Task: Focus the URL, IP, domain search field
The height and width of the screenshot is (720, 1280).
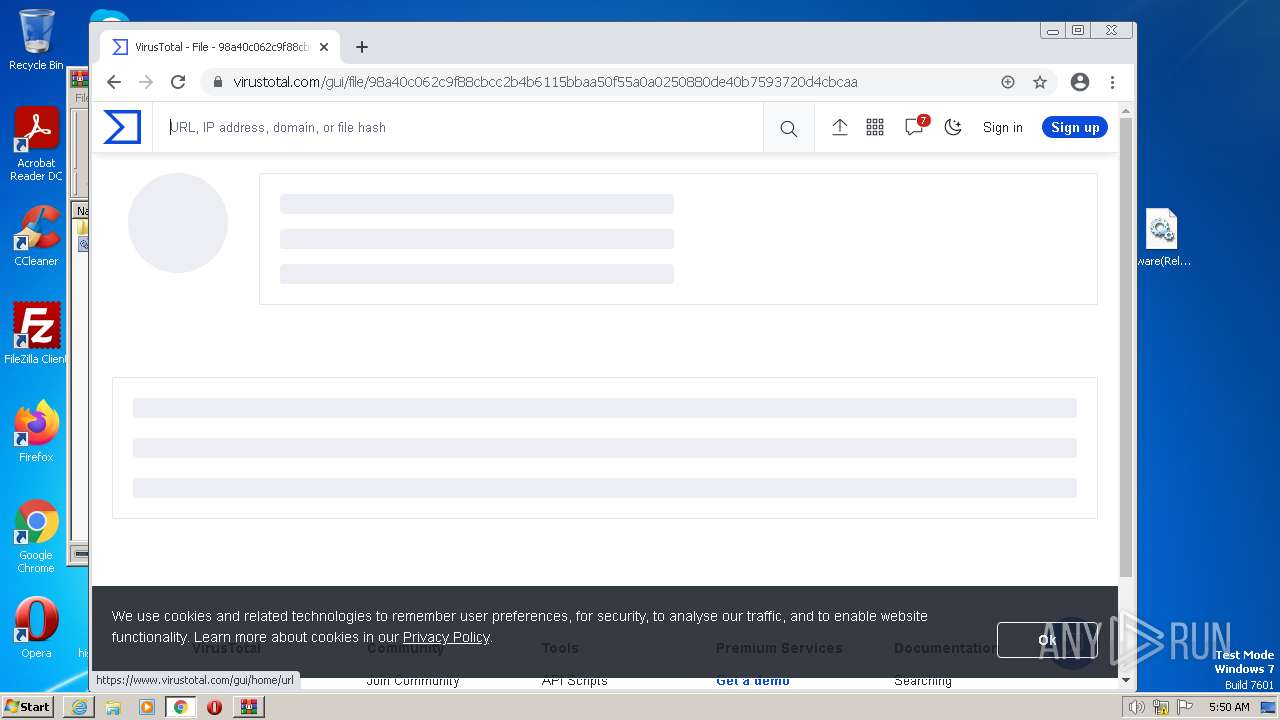Action: (x=460, y=127)
